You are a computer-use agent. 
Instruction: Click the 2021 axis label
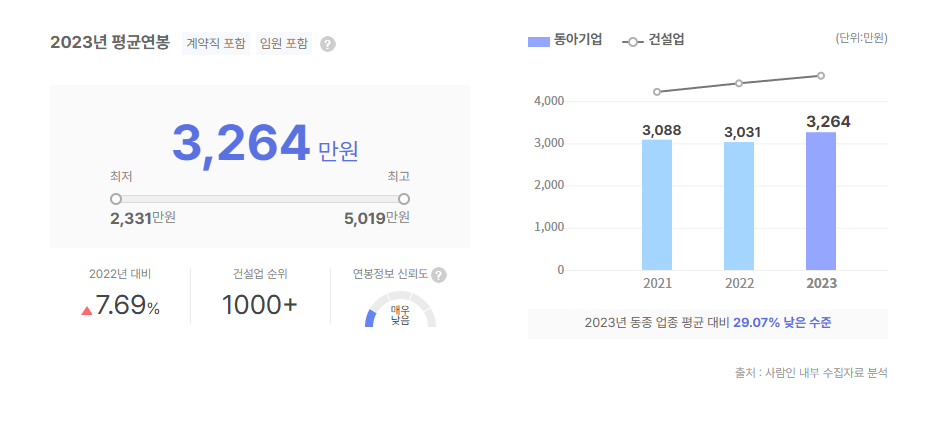coord(657,284)
